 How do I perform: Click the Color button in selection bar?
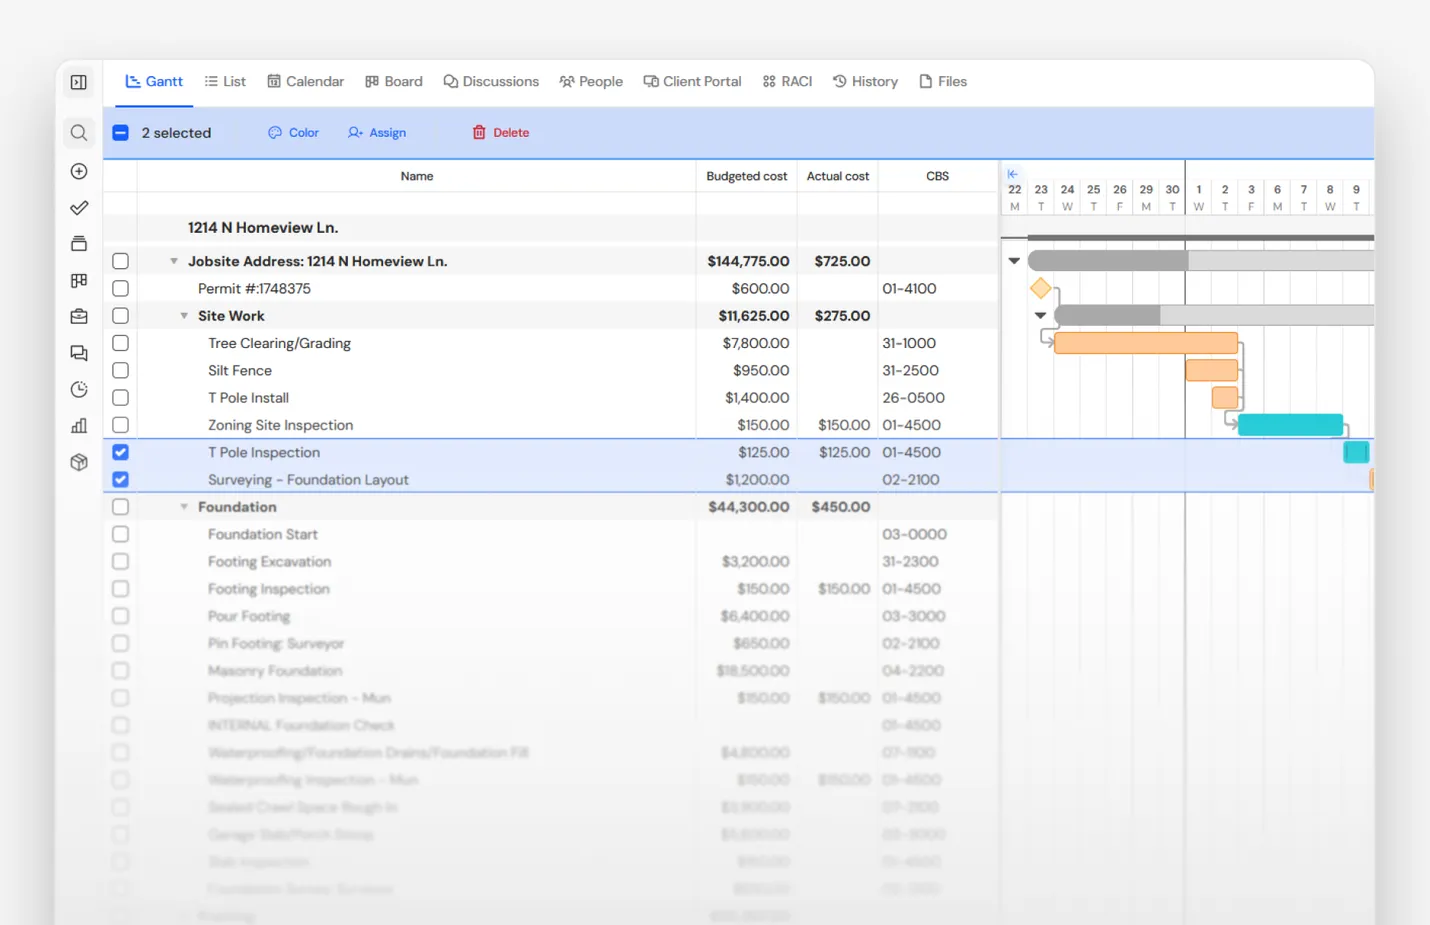294,133
